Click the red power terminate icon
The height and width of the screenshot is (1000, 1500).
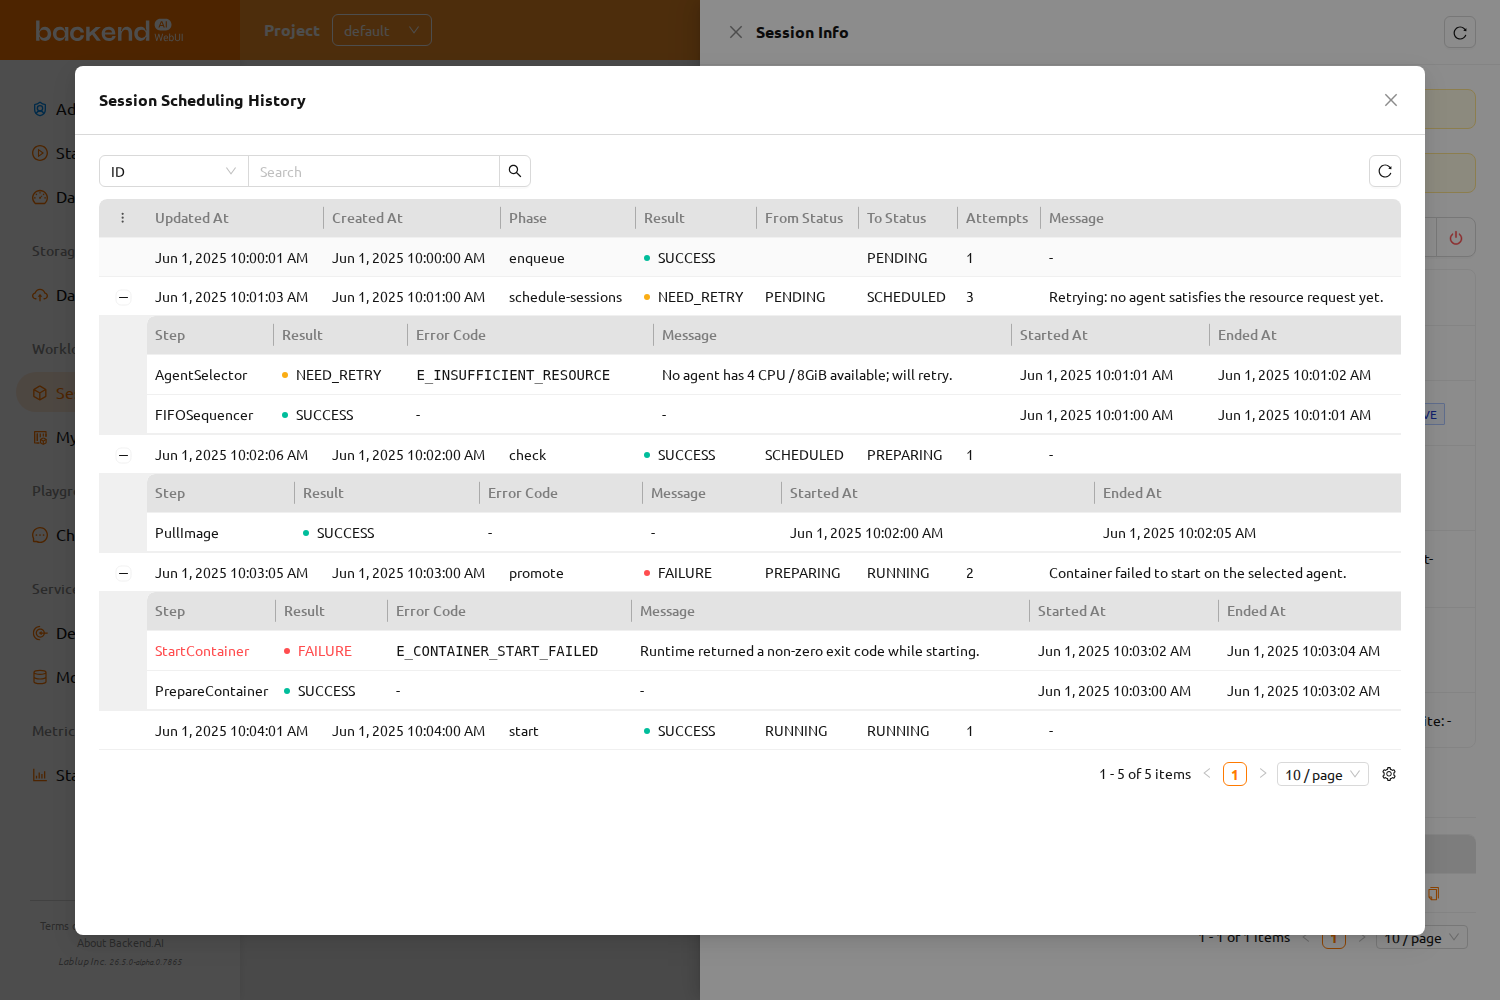pyautogui.click(x=1456, y=238)
